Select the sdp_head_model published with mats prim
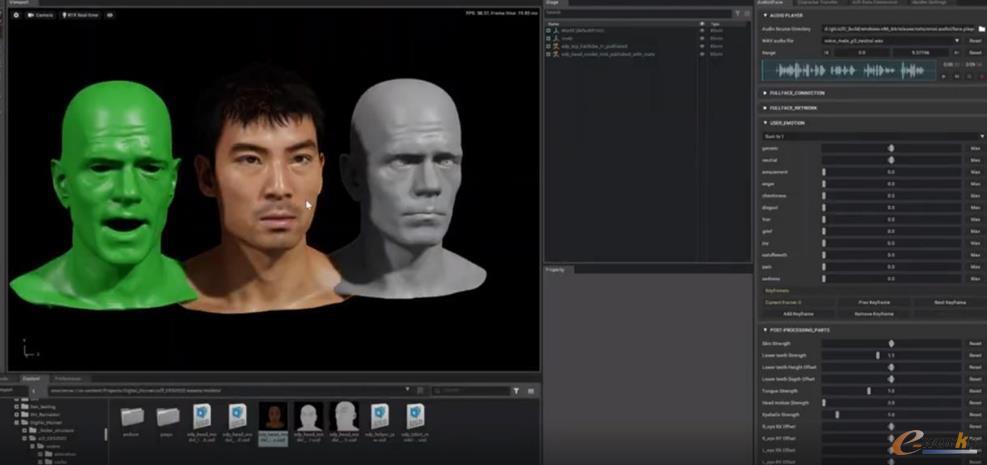 607,54
